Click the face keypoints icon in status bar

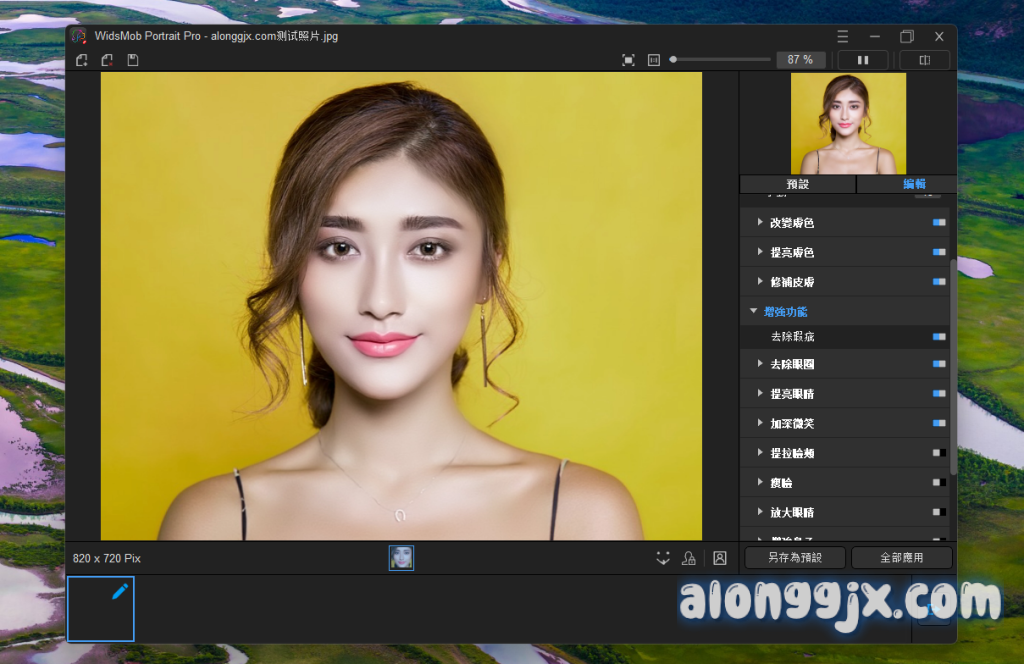[x=662, y=558]
